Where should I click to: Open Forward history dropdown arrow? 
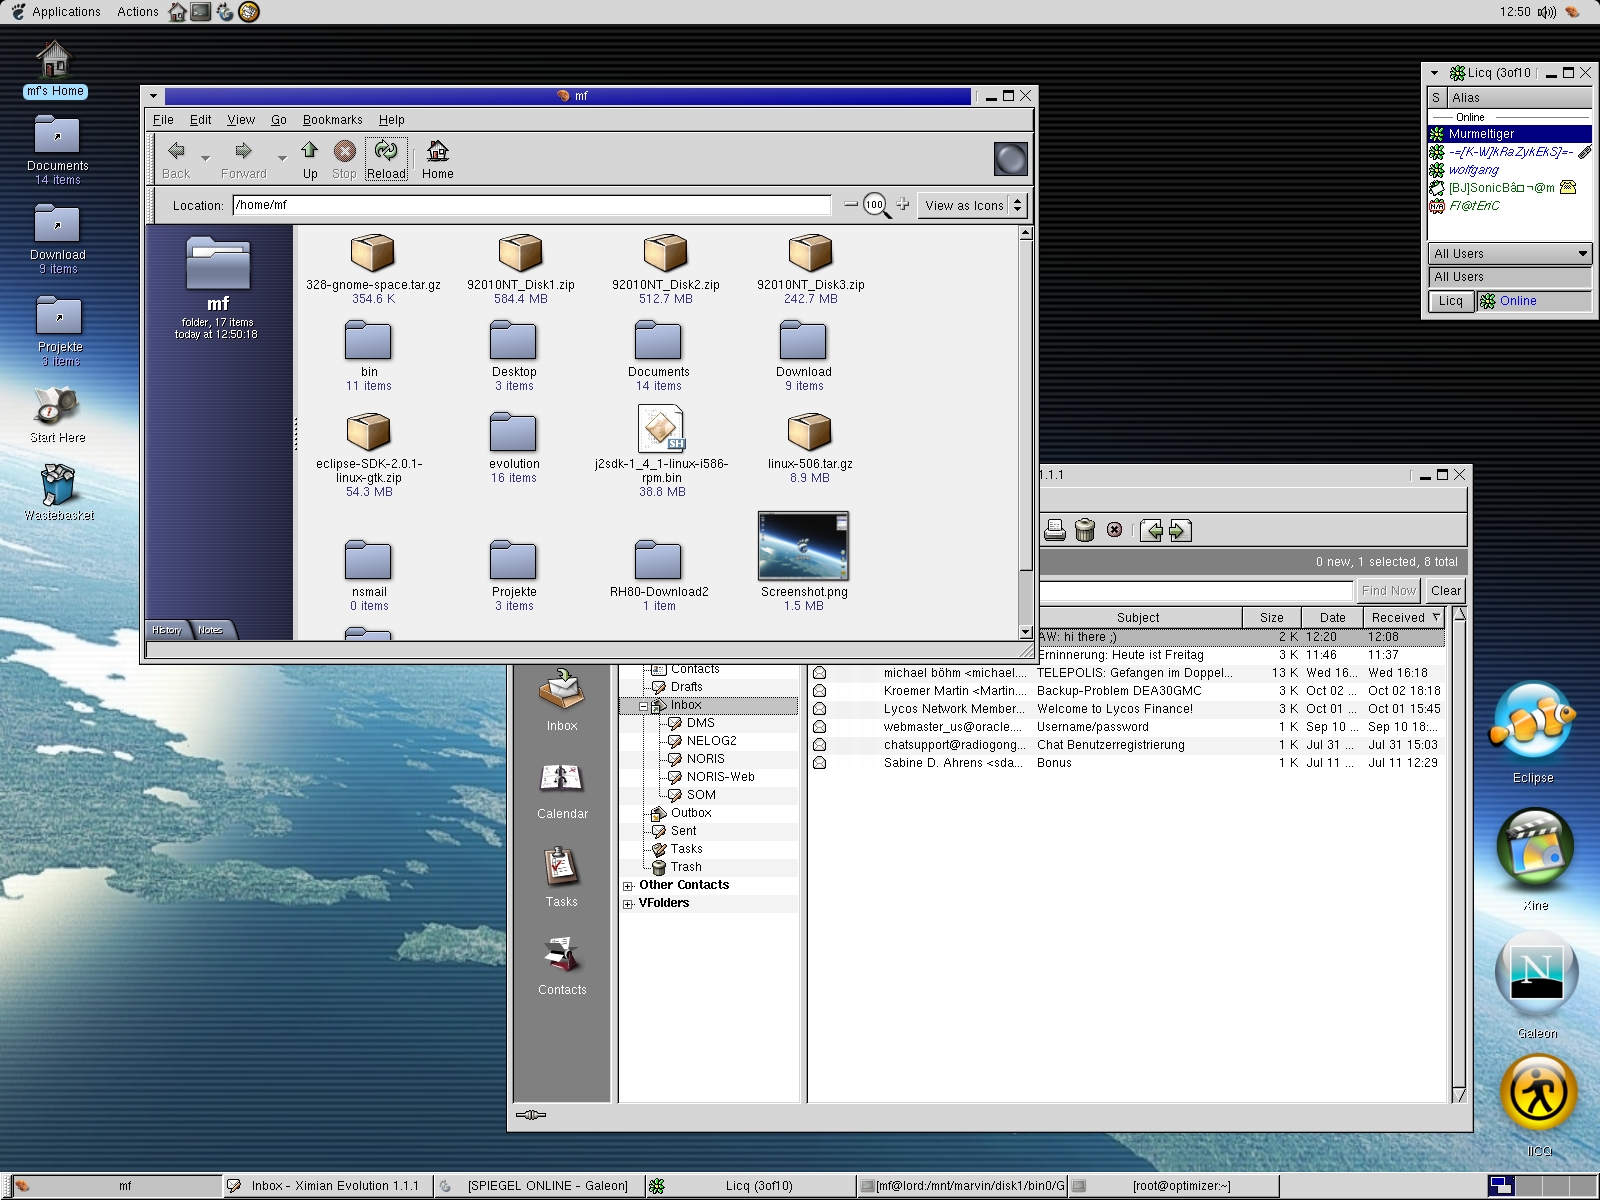click(282, 158)
